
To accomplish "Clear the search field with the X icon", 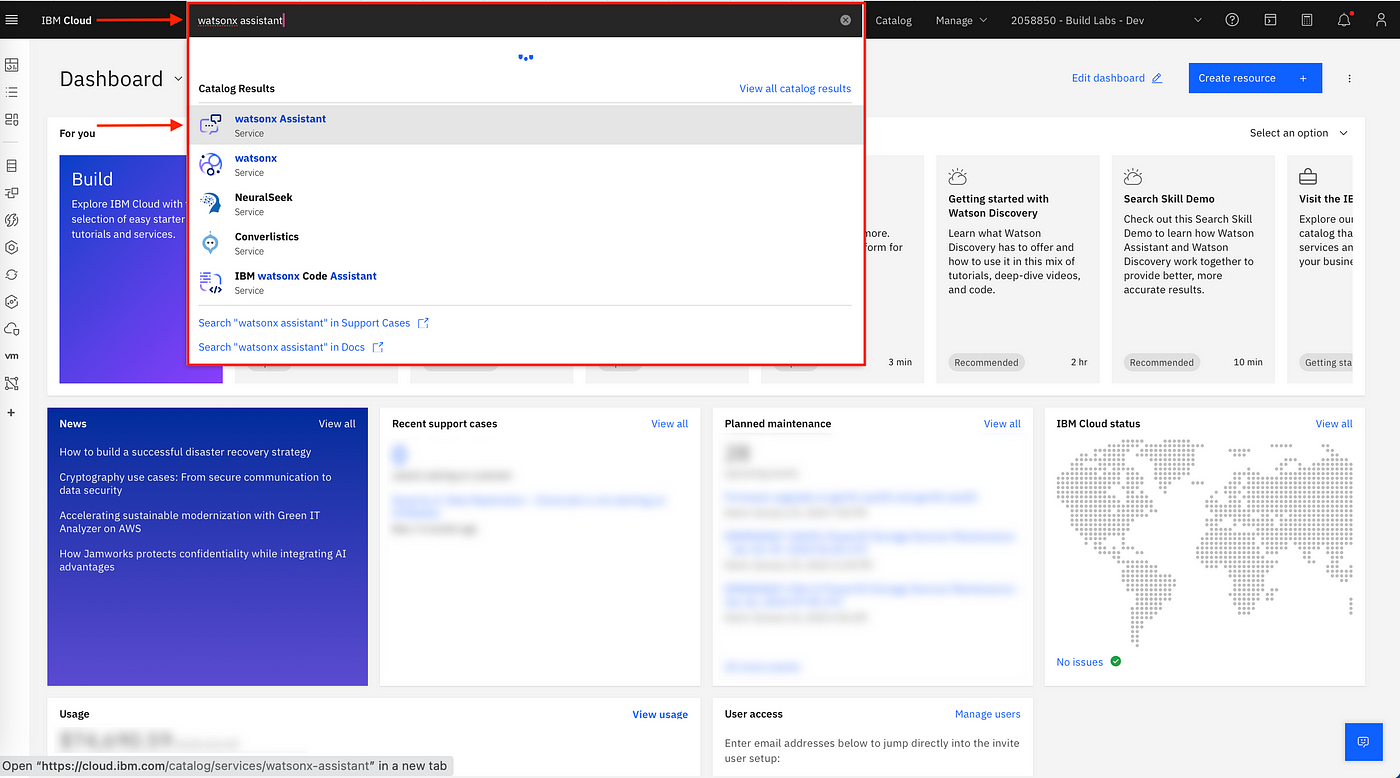I will pos(845,20).
